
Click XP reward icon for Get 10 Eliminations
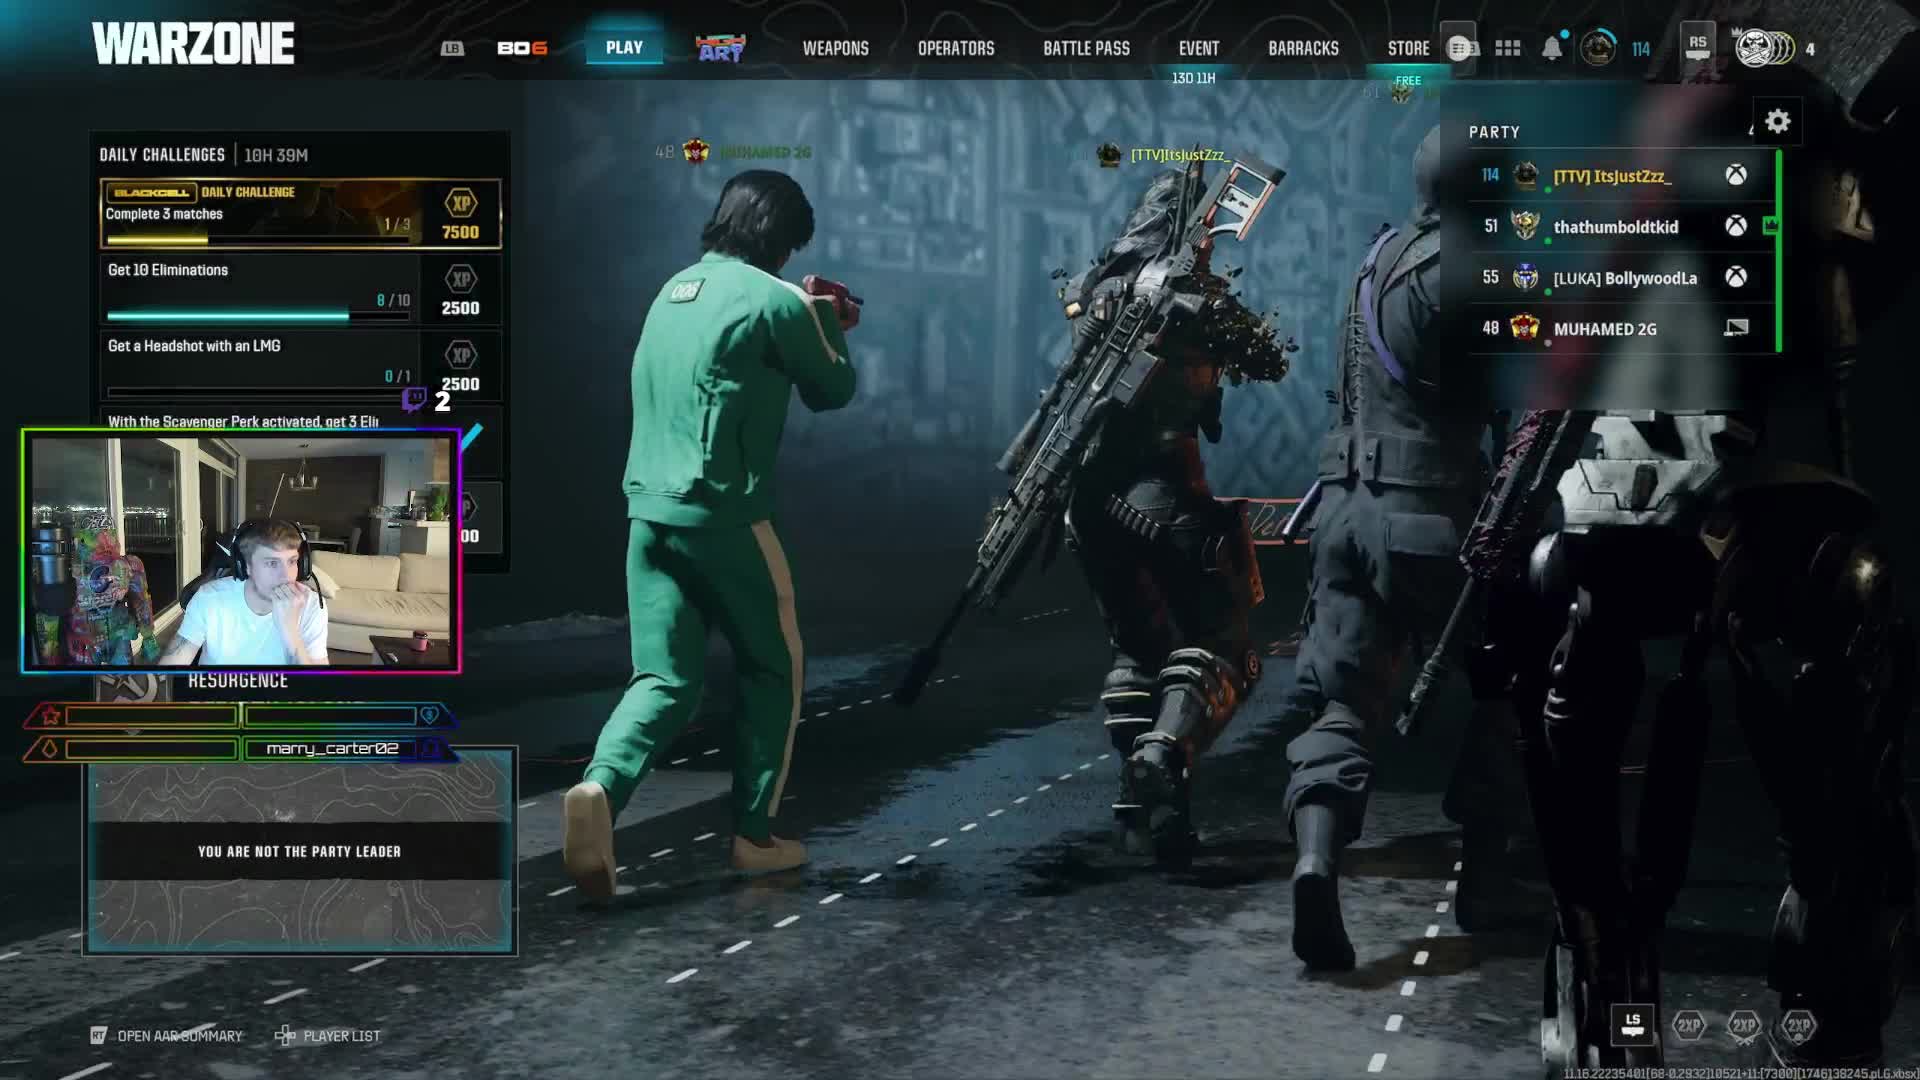click(x=461, y=279)
